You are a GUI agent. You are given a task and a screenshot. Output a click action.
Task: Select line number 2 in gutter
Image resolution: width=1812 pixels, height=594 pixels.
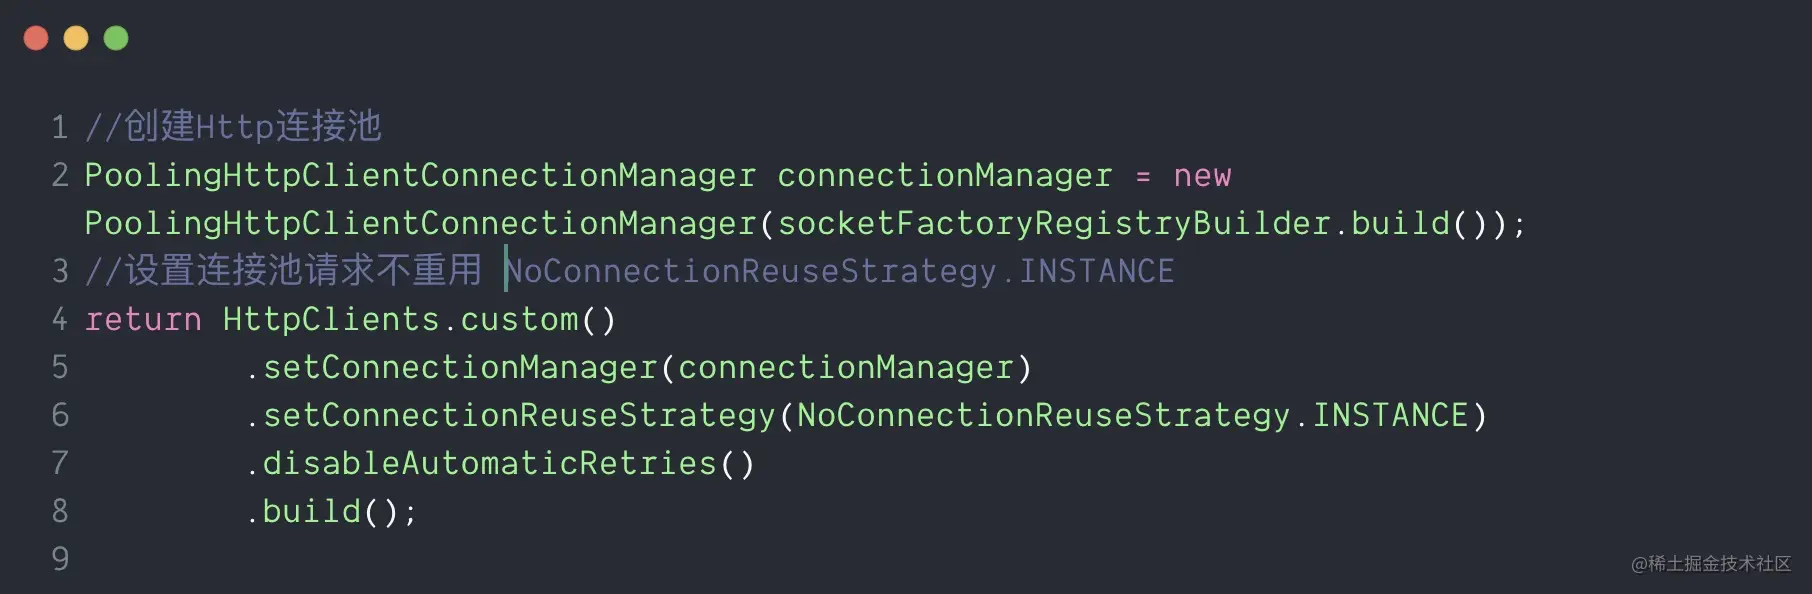tap(60, 175)
